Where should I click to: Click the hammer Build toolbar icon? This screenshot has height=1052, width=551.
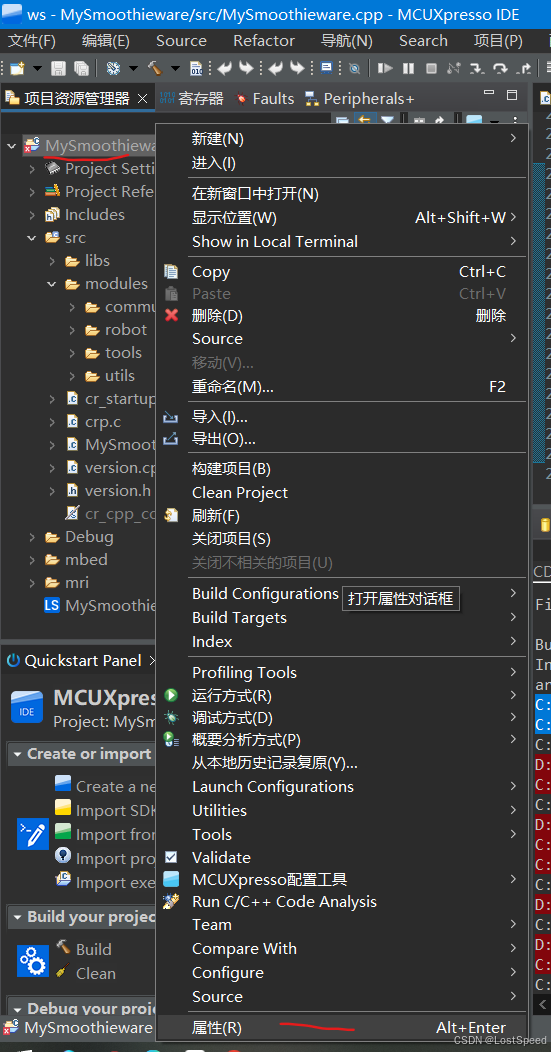click(155, 68)
